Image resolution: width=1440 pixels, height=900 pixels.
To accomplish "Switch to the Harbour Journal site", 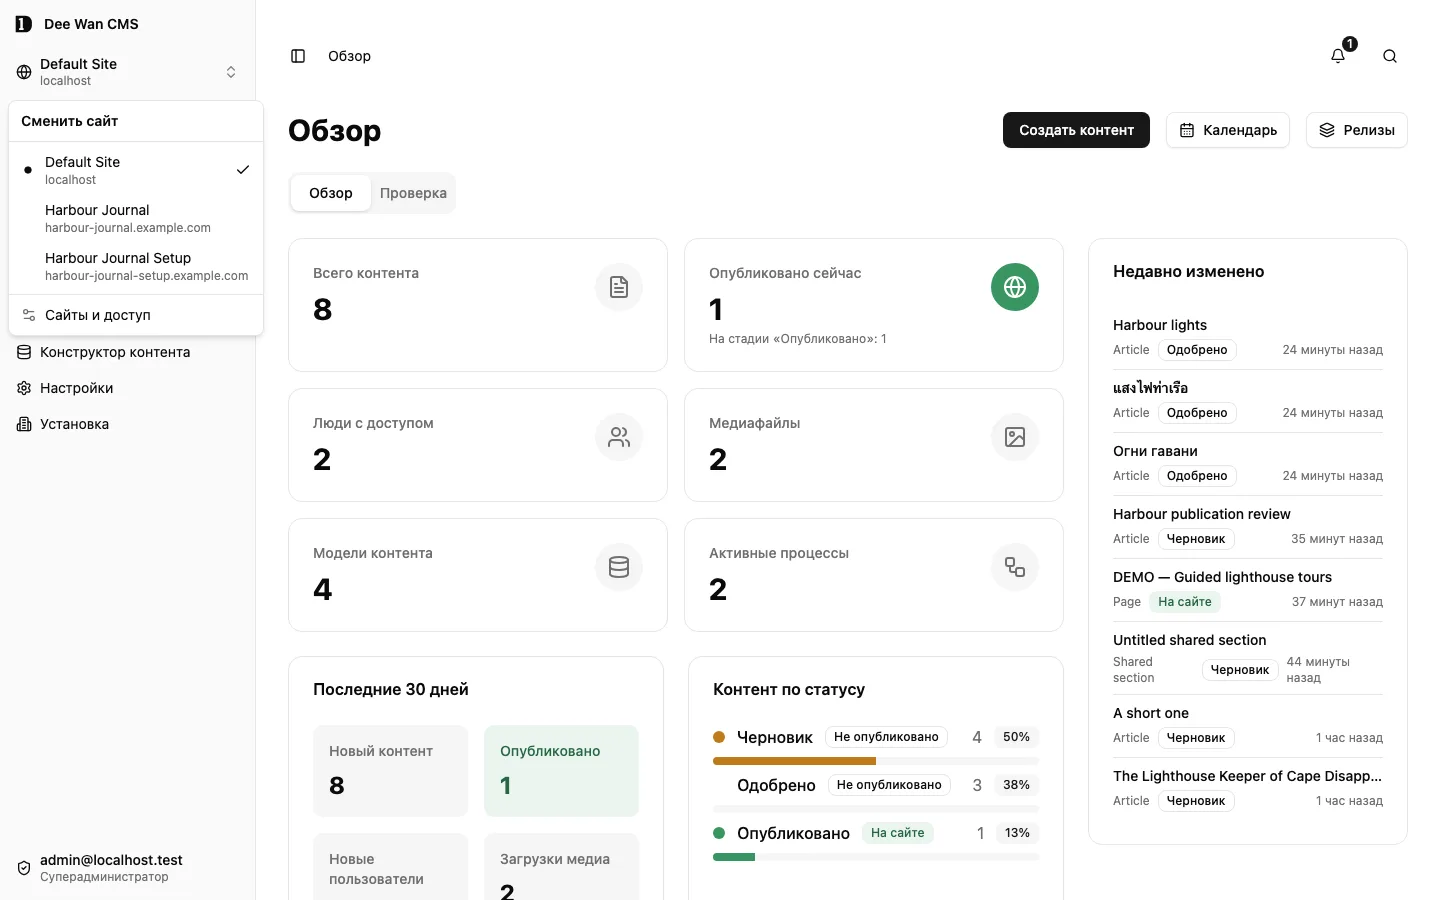I will click(136, 218).
